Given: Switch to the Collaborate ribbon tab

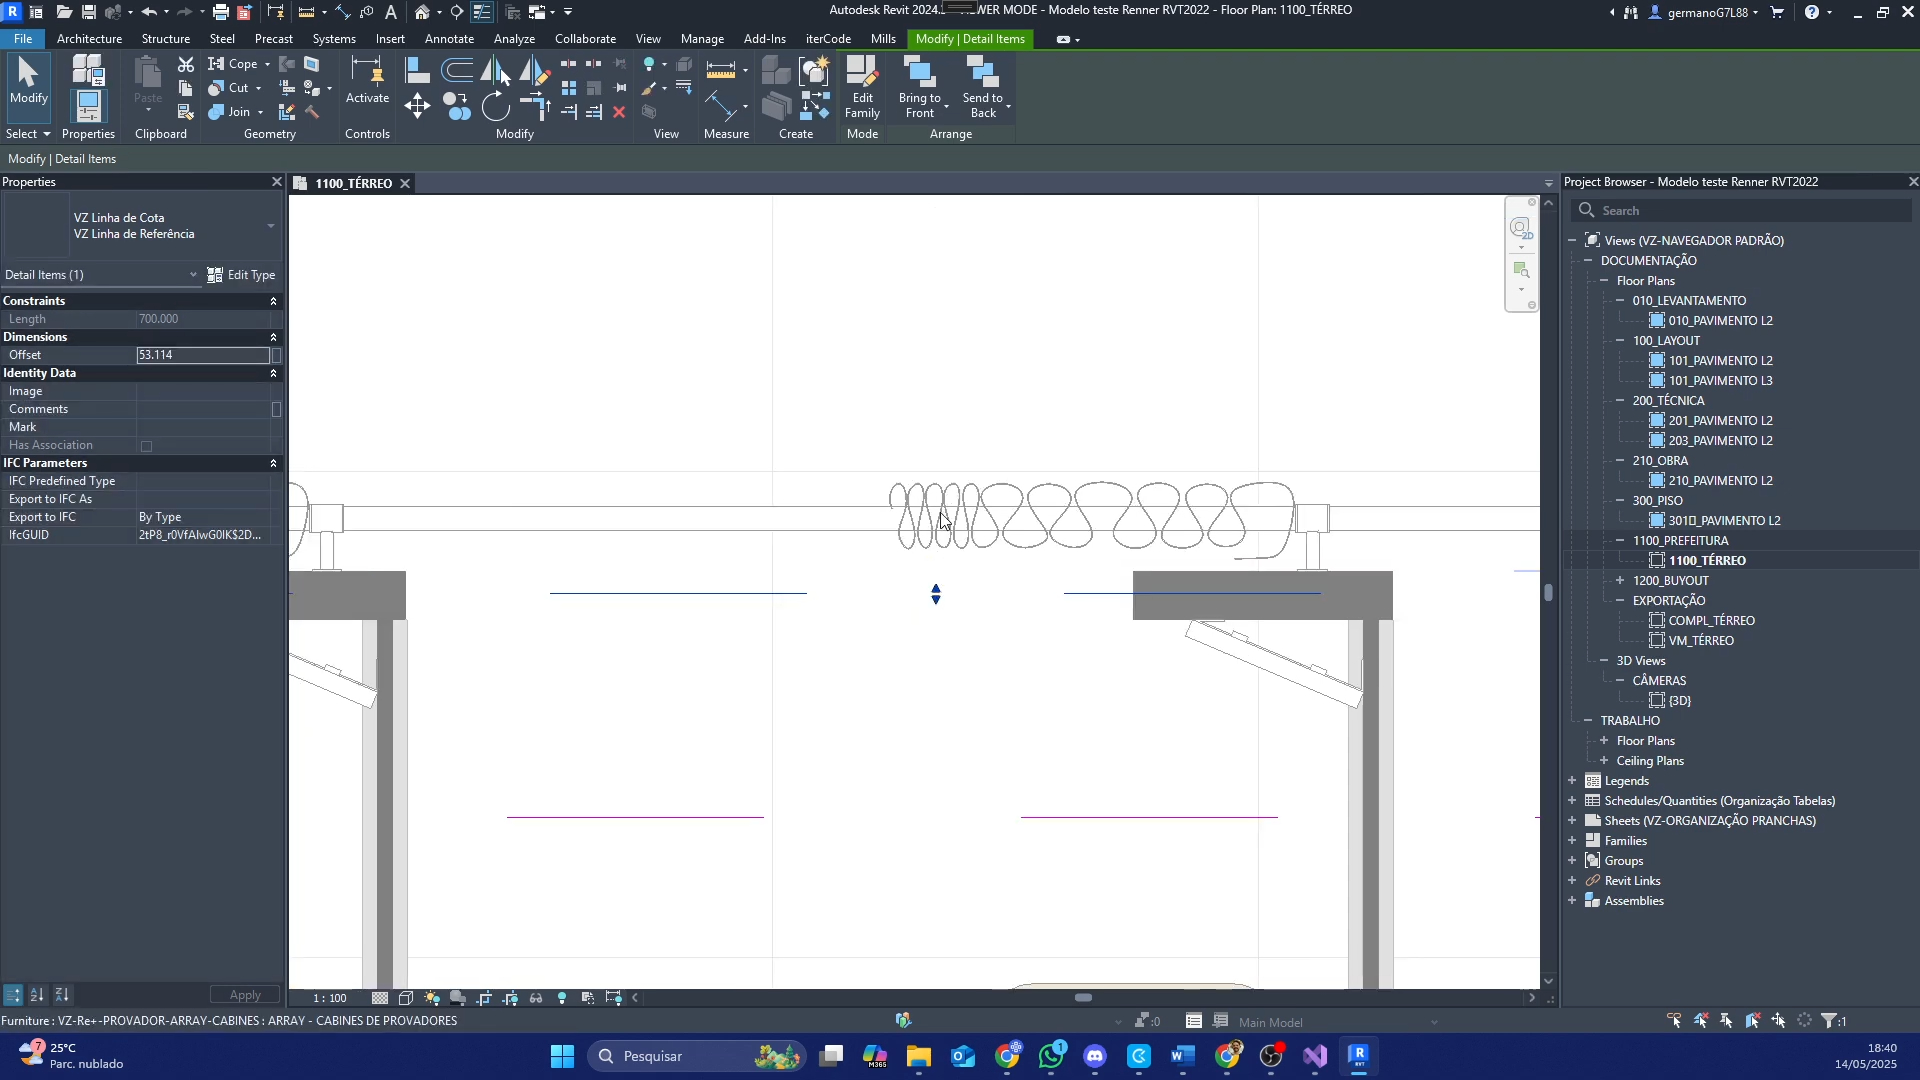Looking at the screenshot, I should 585,39.
